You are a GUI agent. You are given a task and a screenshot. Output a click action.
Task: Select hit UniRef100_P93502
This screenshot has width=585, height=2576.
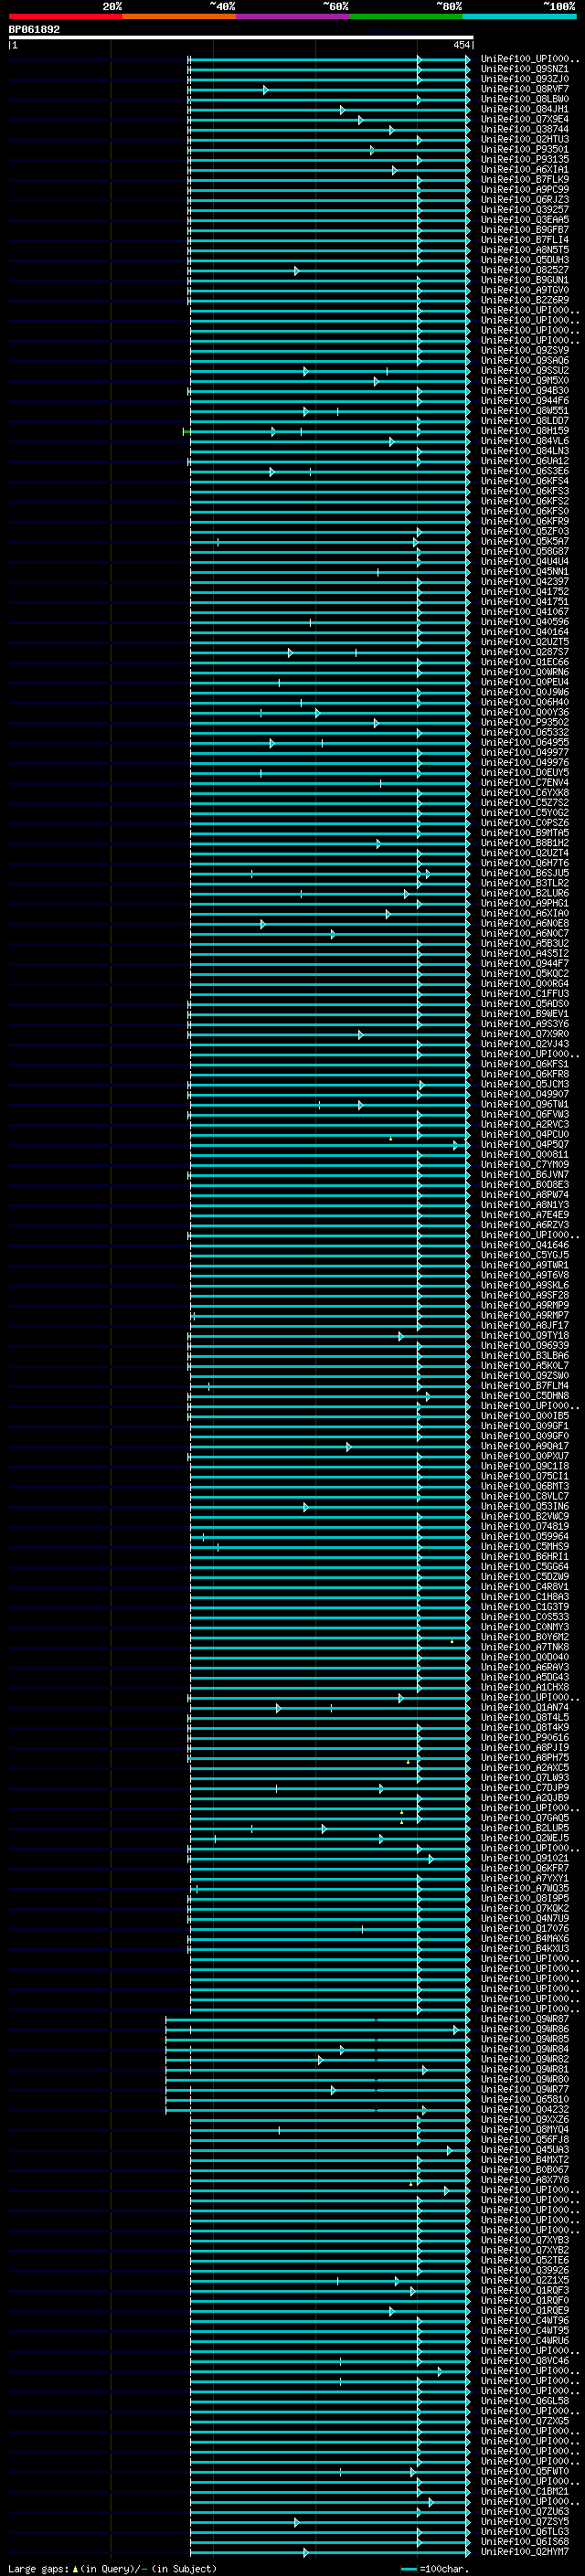(x=525, y=722)
